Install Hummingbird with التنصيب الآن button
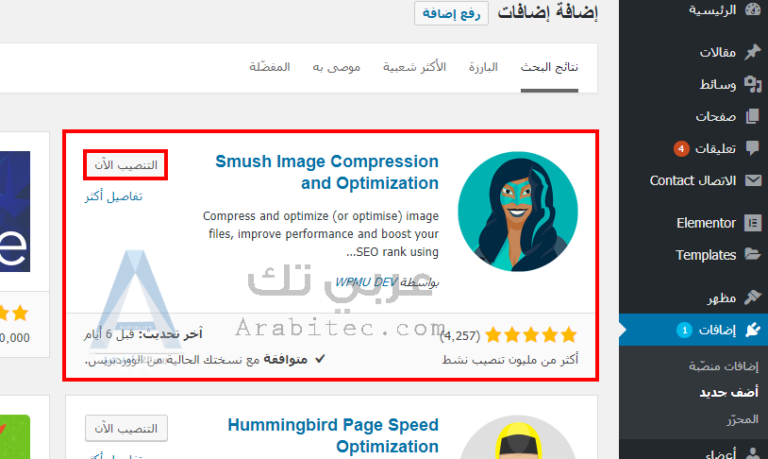This screenshot has width=768, height=459. coord(126,429)
